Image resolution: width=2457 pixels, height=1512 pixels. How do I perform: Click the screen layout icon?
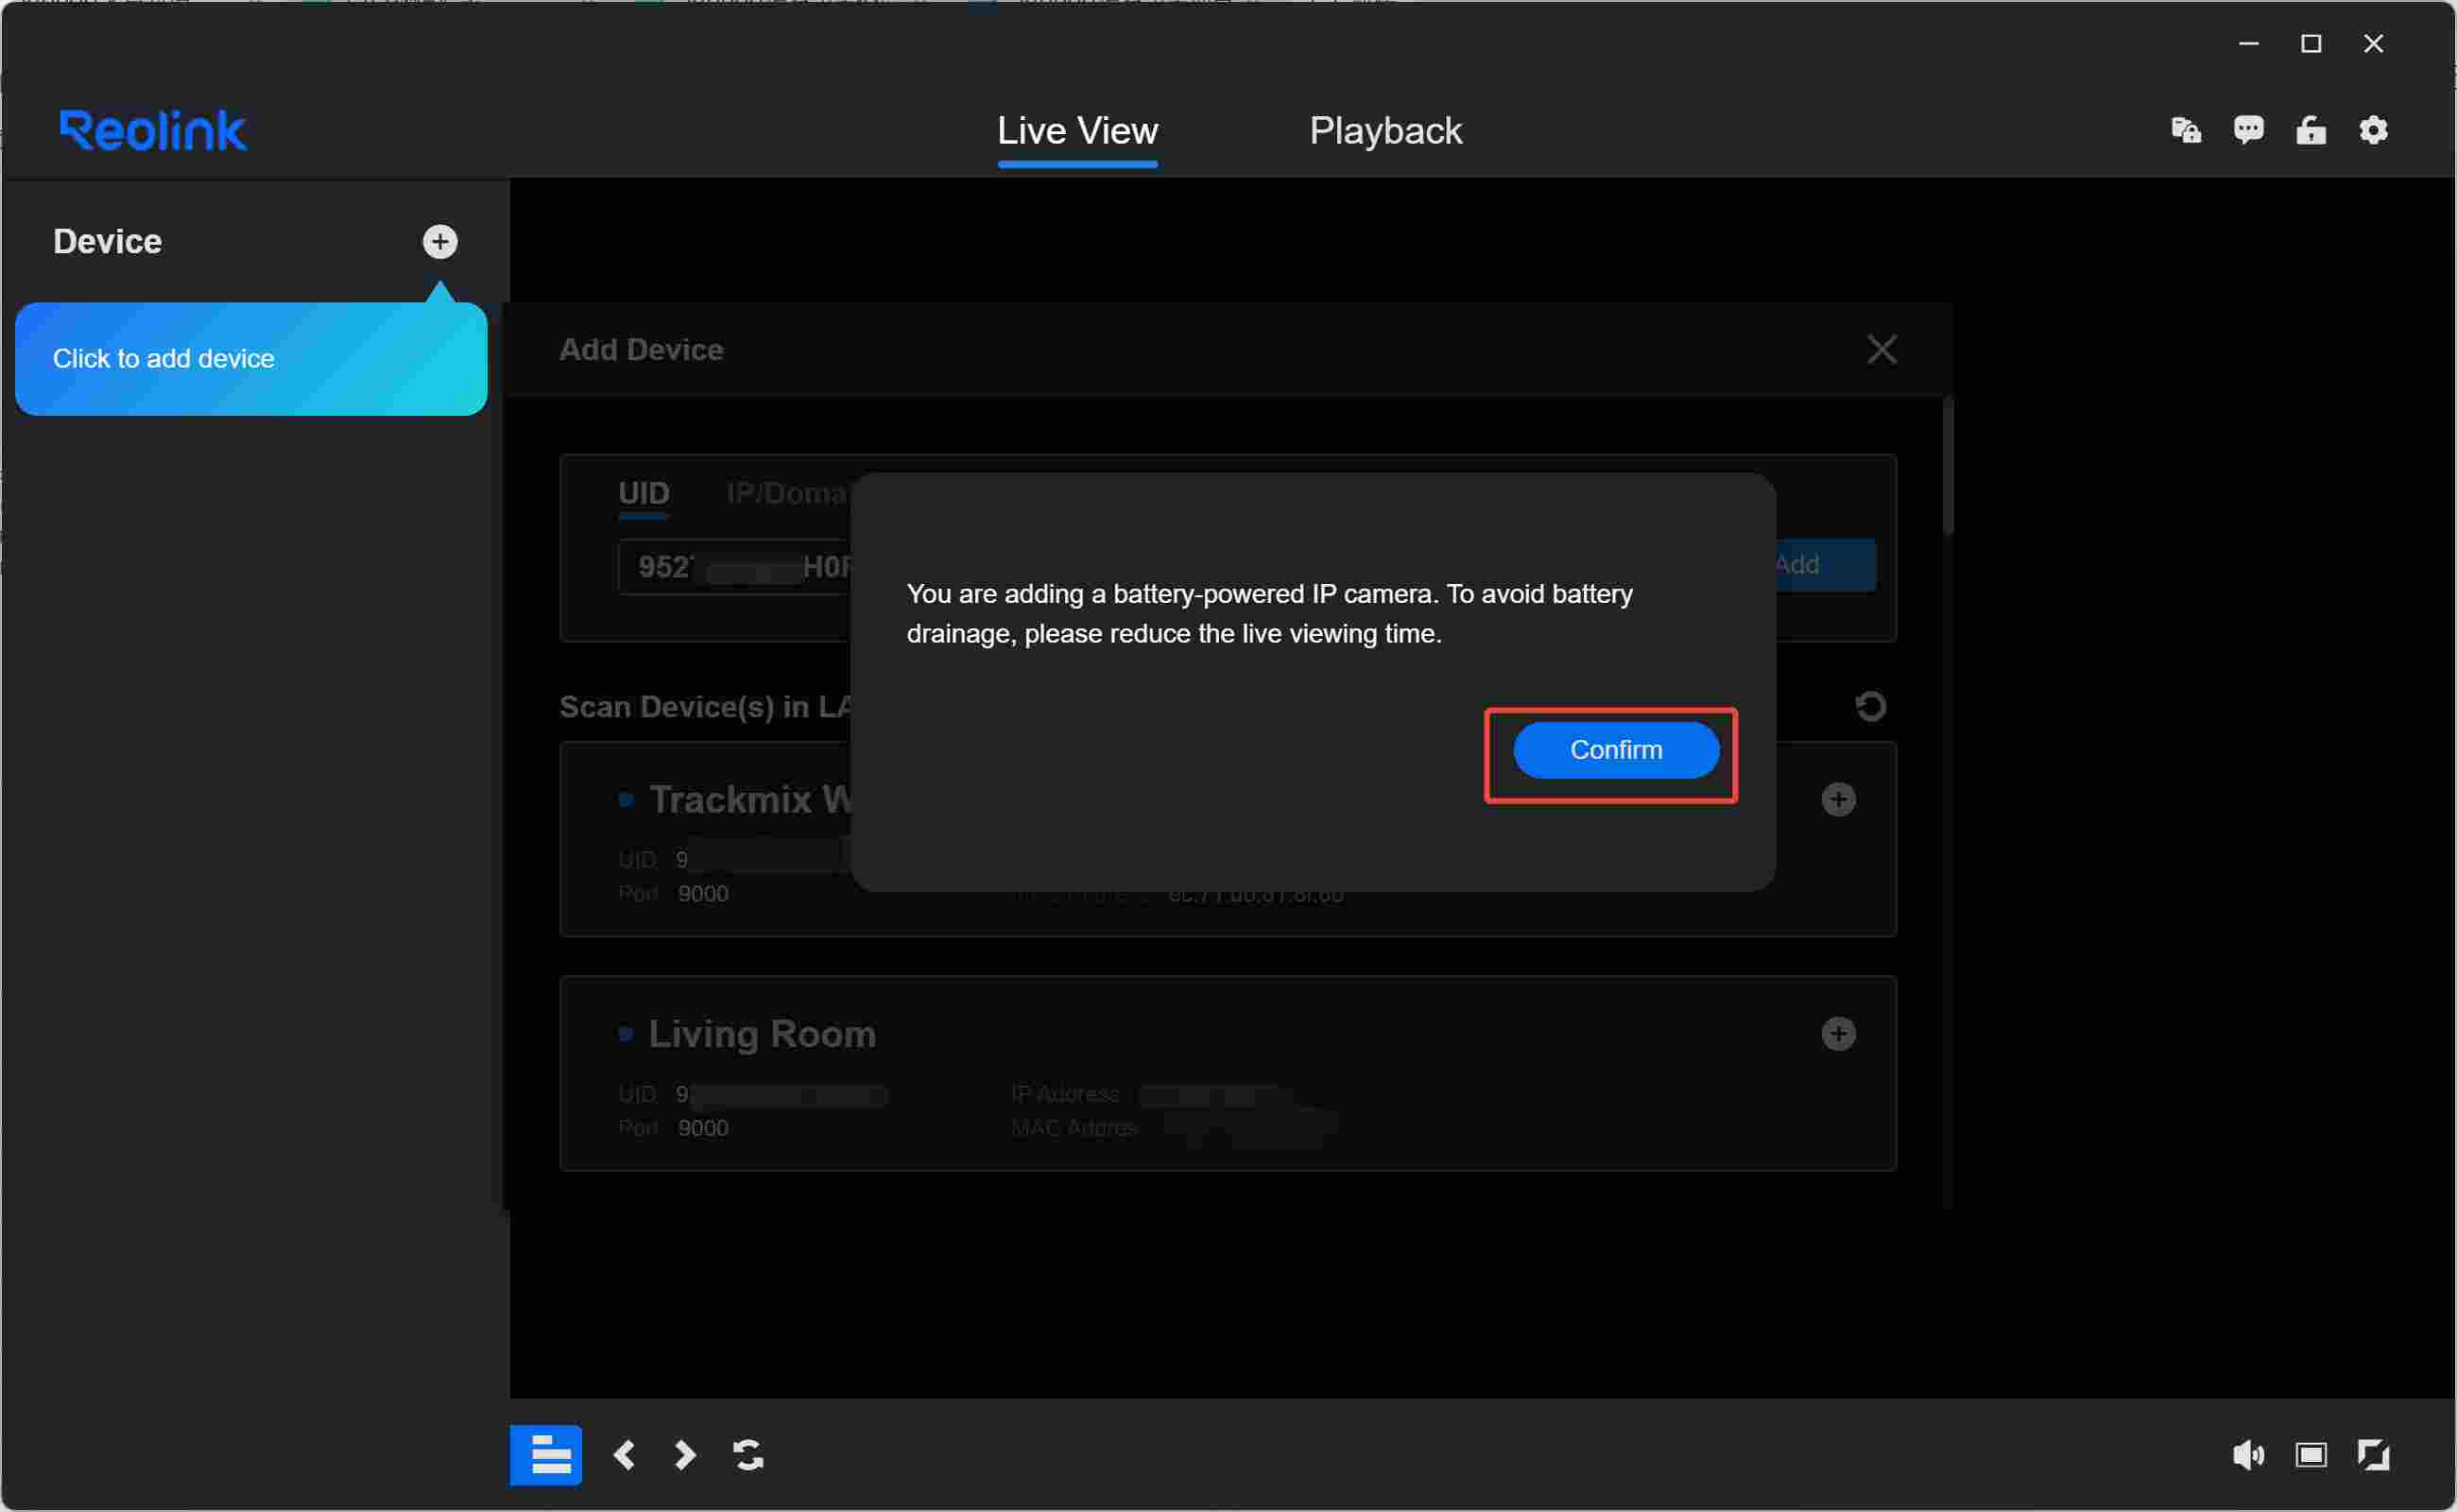pyautogui.click(x=2310, y=1454)
